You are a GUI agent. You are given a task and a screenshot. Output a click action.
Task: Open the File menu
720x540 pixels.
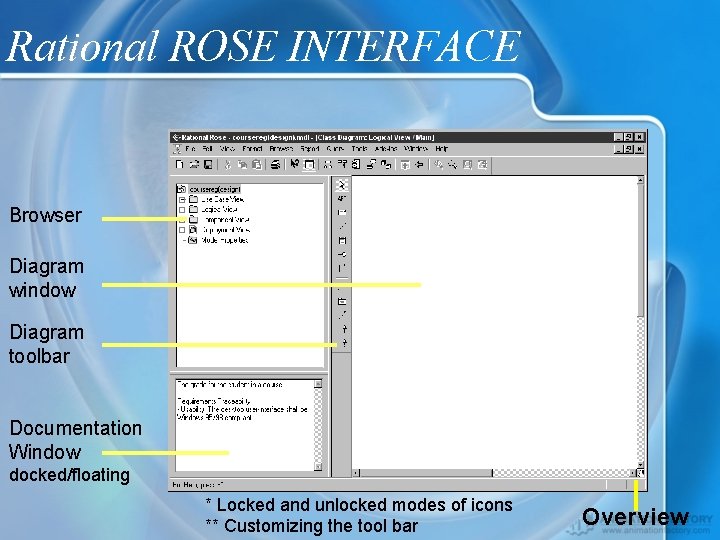pyautogui.click(x=190, y=149)
